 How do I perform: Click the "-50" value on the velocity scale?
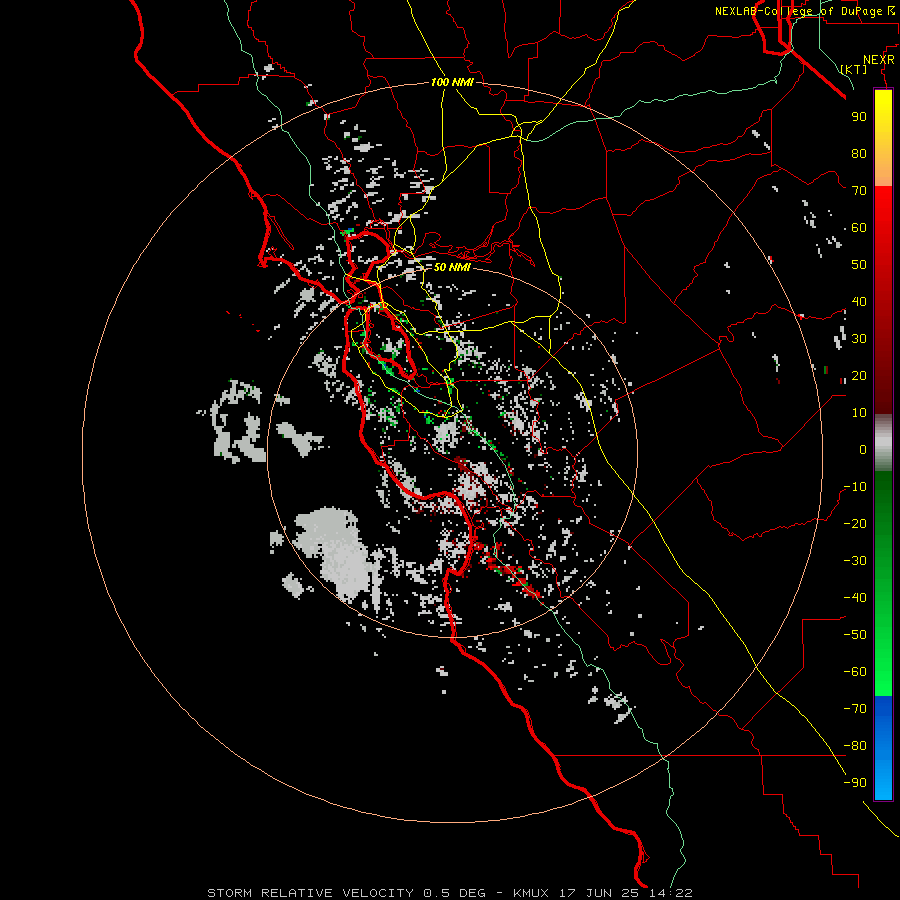tap(855, 635)
